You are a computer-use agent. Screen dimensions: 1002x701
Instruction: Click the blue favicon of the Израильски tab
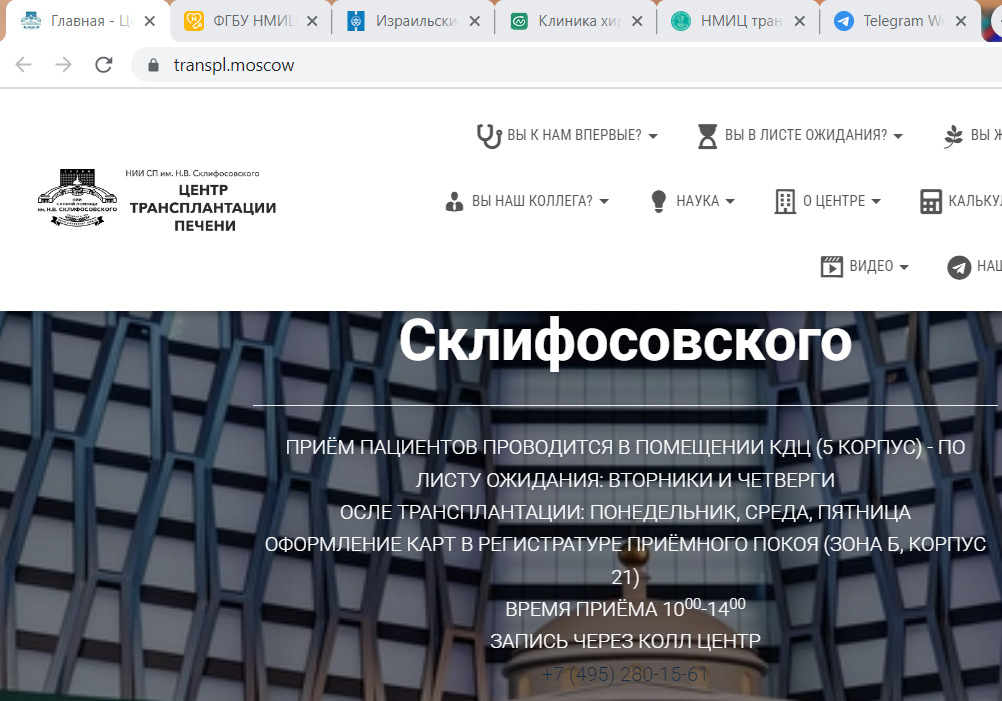(356, 21)
